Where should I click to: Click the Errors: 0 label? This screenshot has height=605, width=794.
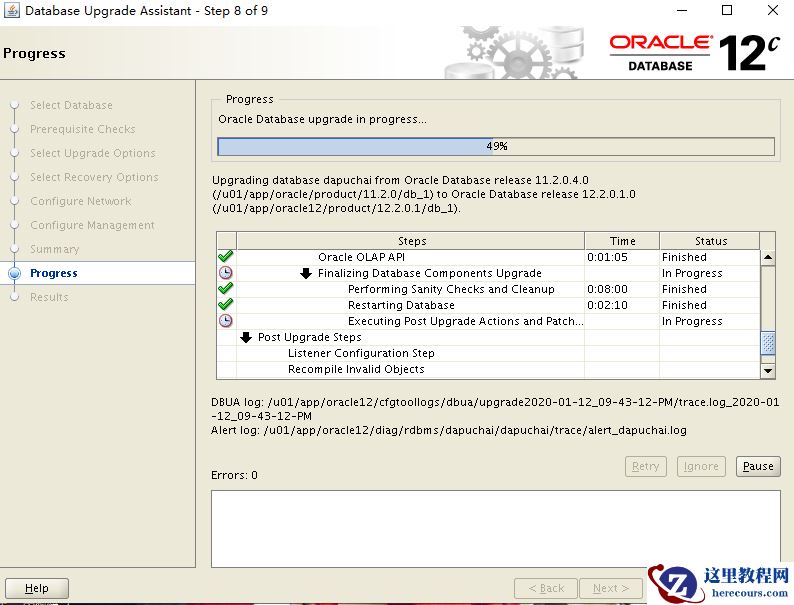[x=234, y=475]
